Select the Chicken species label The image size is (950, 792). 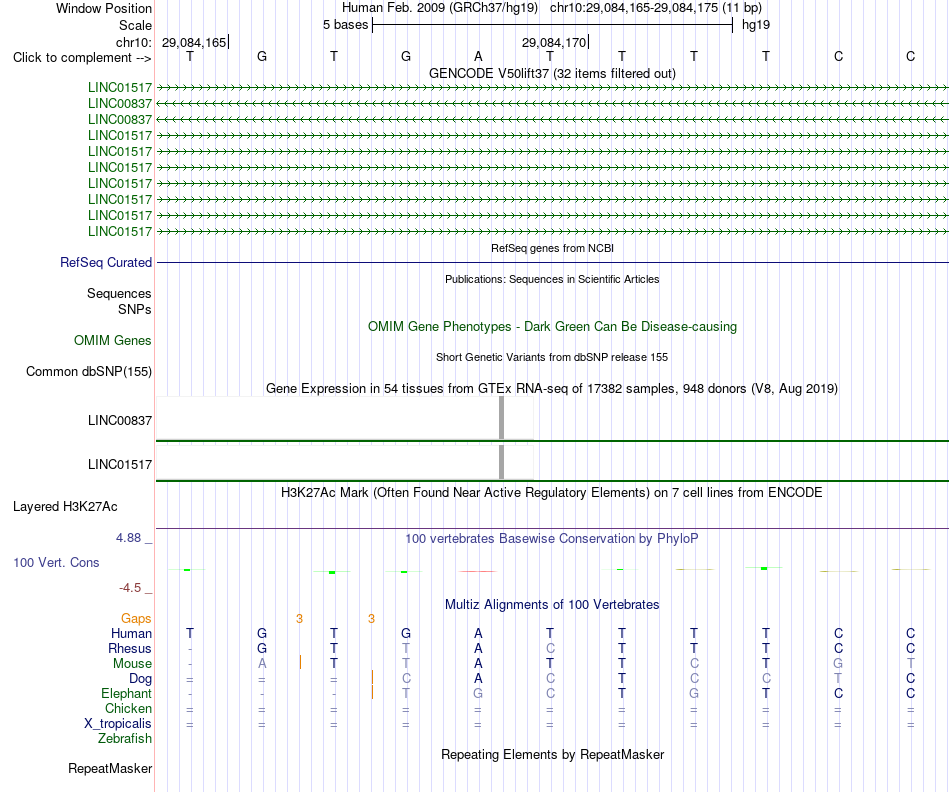(128, 709)
